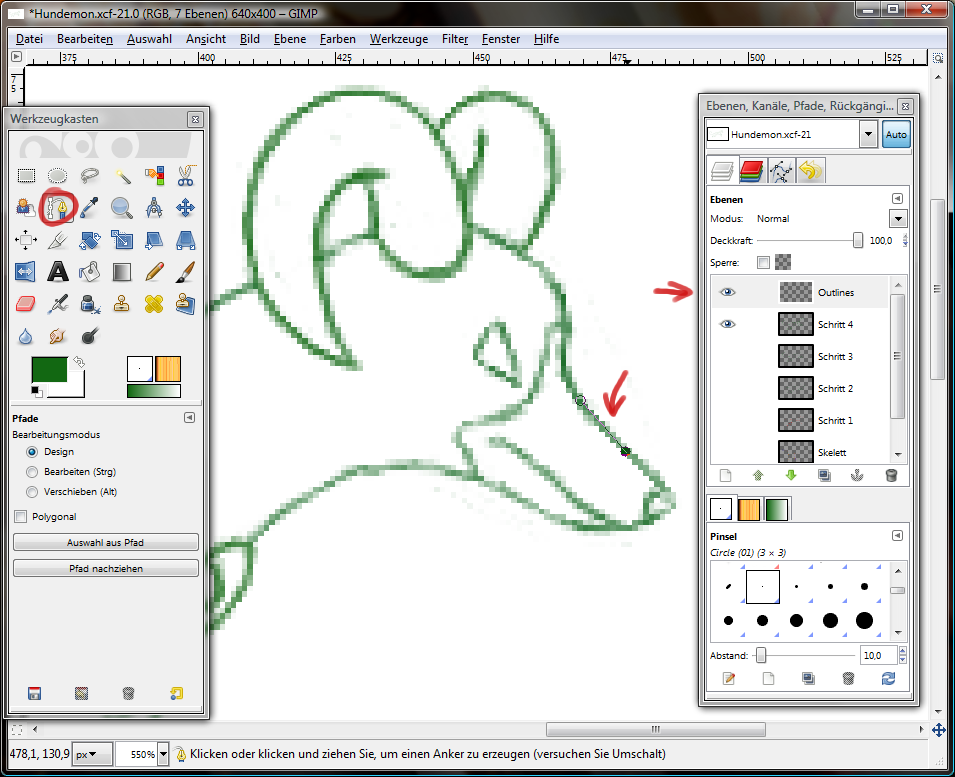The height and width of the screenshot is (777, 955).
Task: Open the Pinsel panel configuration menu
Action: coord(897,535)
